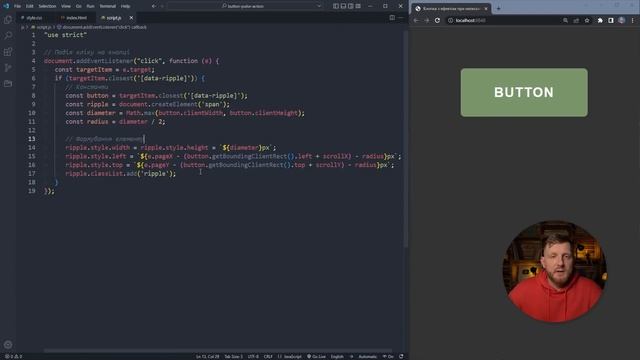
Task: Change the UTF-8 encoding status item
Action: [253, 357]
